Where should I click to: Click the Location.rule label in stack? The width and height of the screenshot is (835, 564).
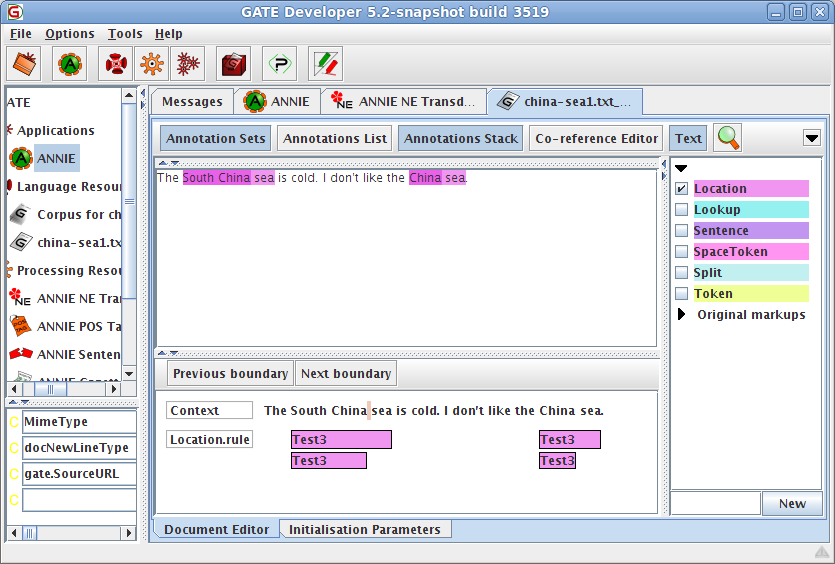[x=209, y=439]
